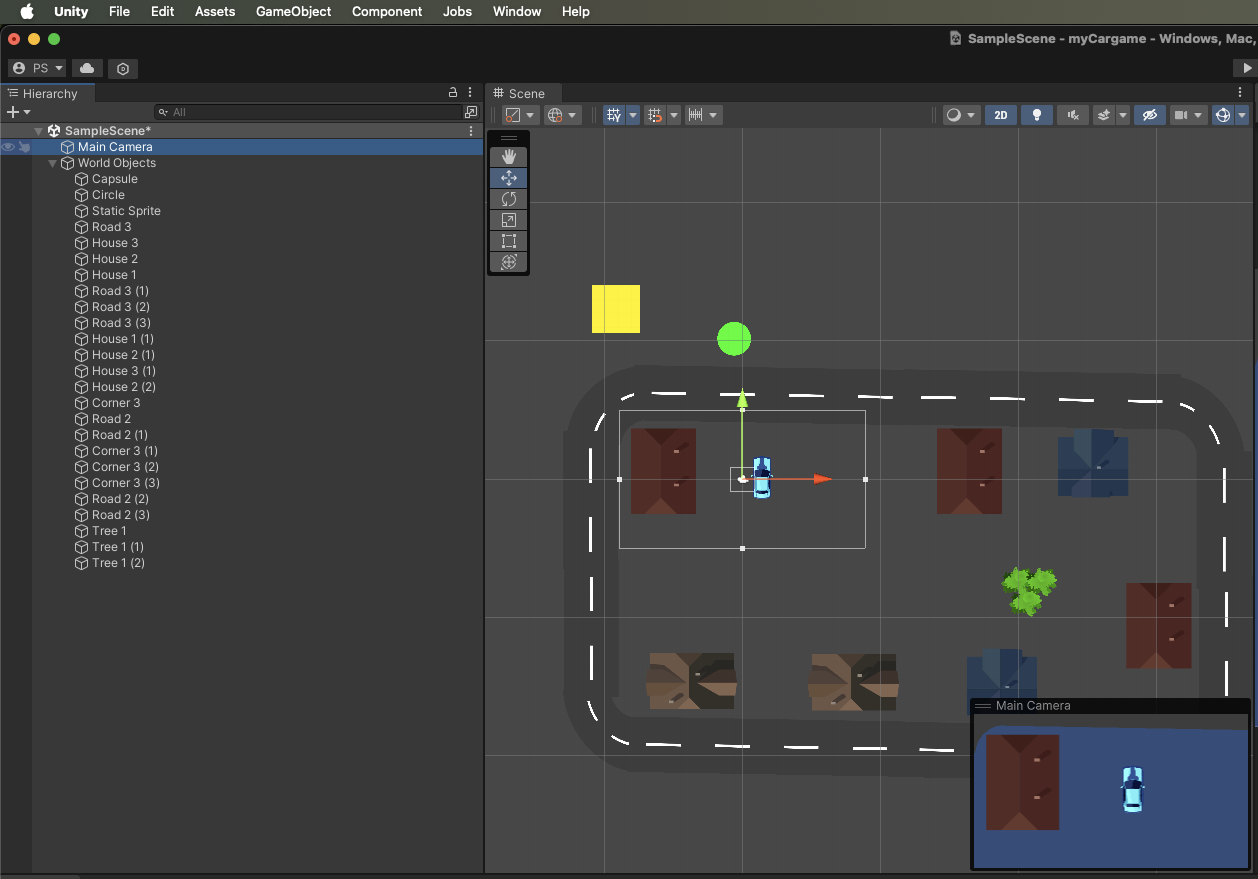Open the PS account dropdown

37,68
